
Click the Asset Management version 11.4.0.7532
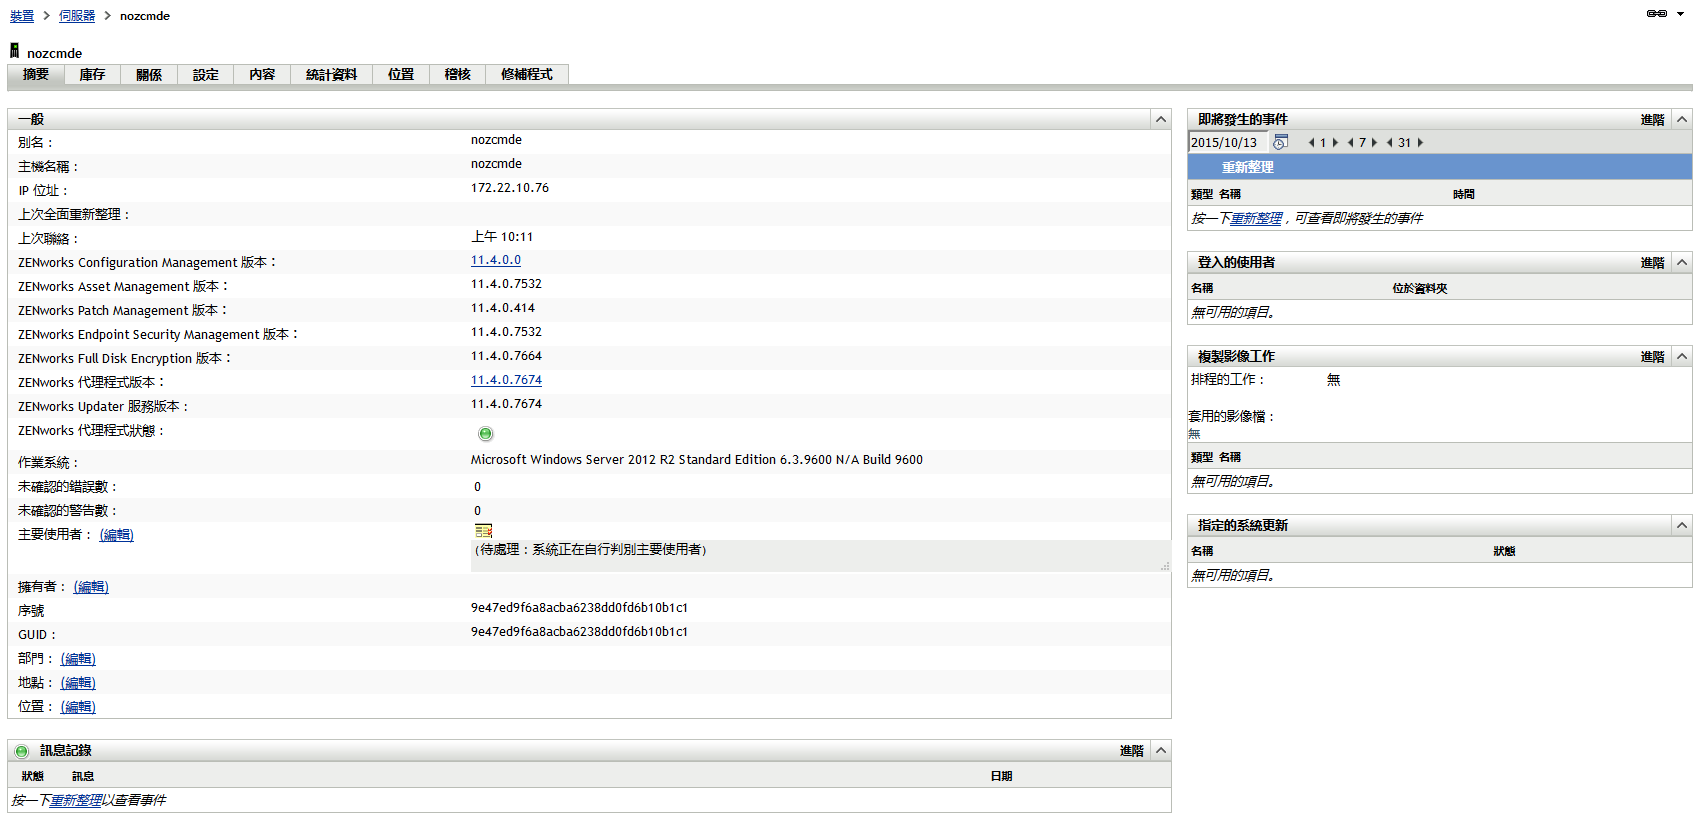pos(506,284)
